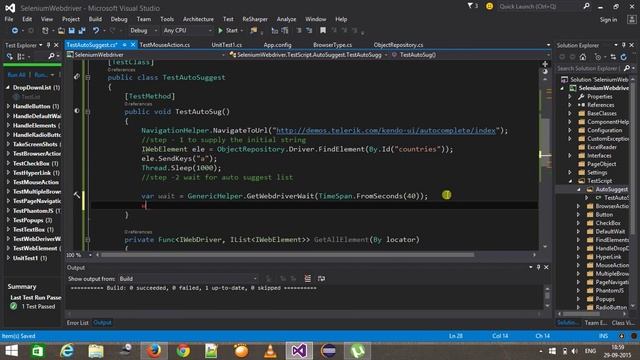This screenshot has height=360, width=640.
Task: Pin the Test Explorer panel
Action: [x=49, y=45]
